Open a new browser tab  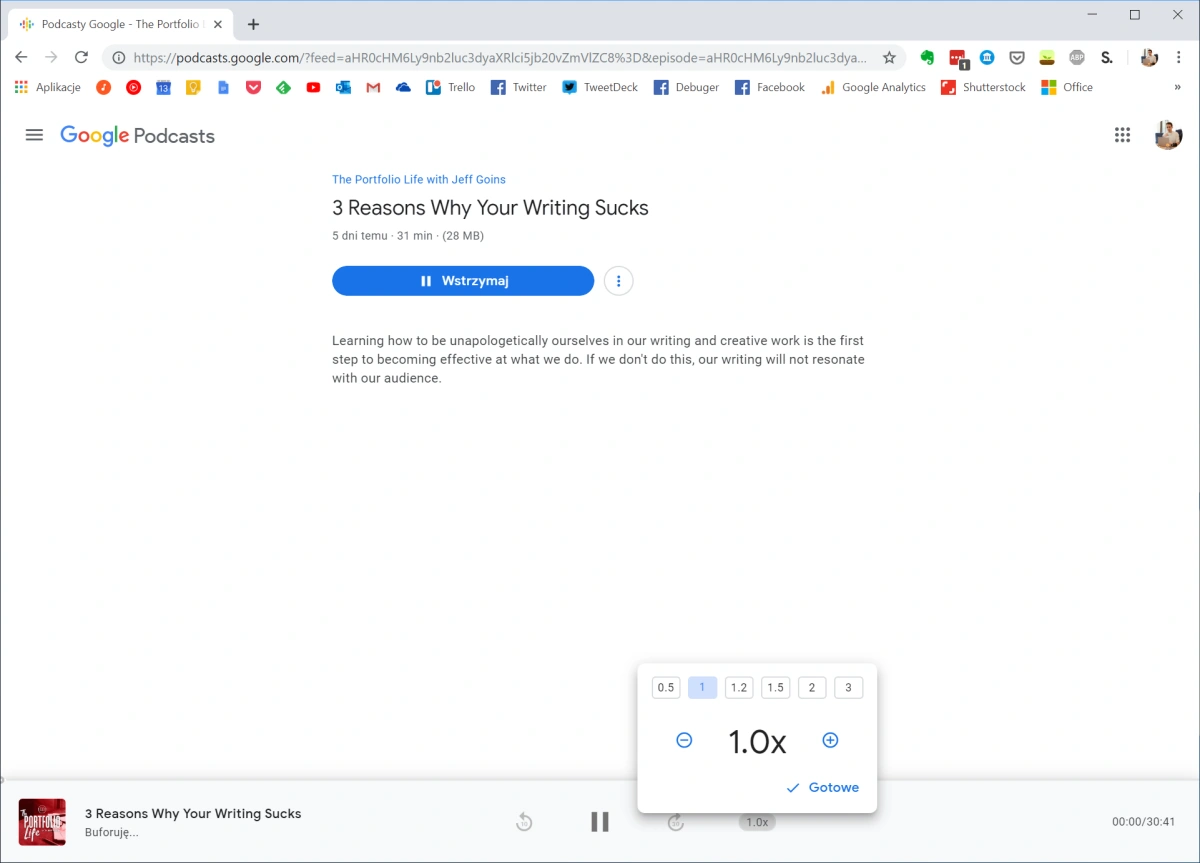(253, 24)
